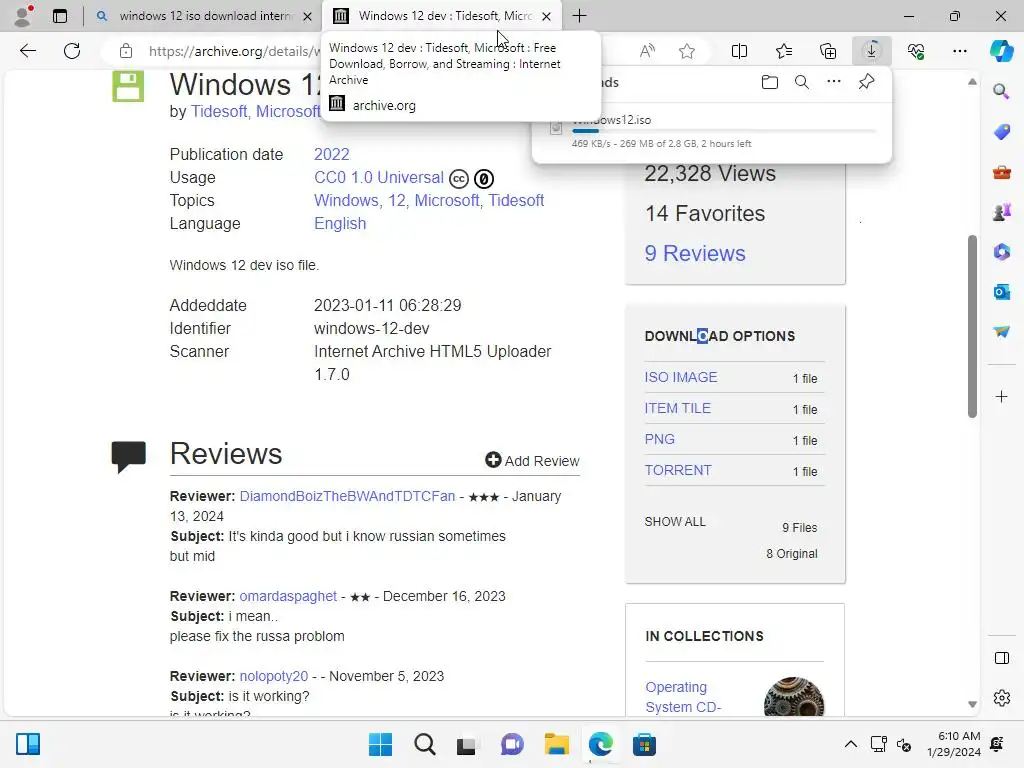Open taskbar Search
Image resolution: width=1024 pixels, height=768 pixels.
(424, 744)
